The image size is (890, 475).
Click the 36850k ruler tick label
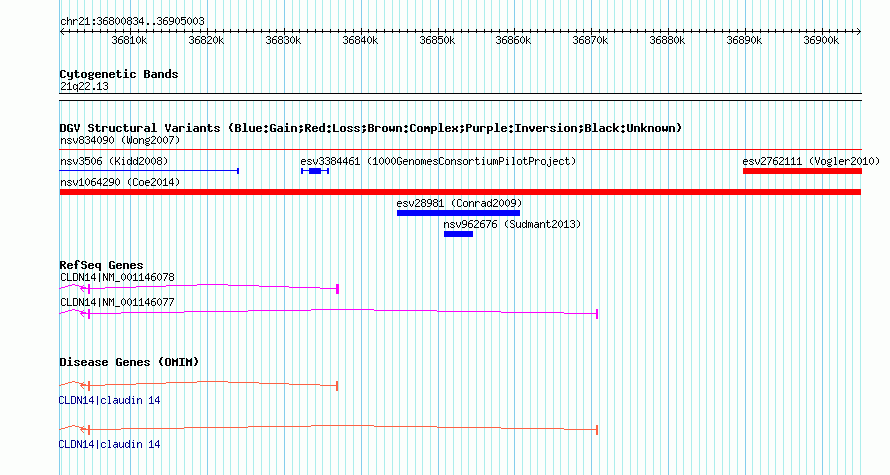click(x=437, y=41)
